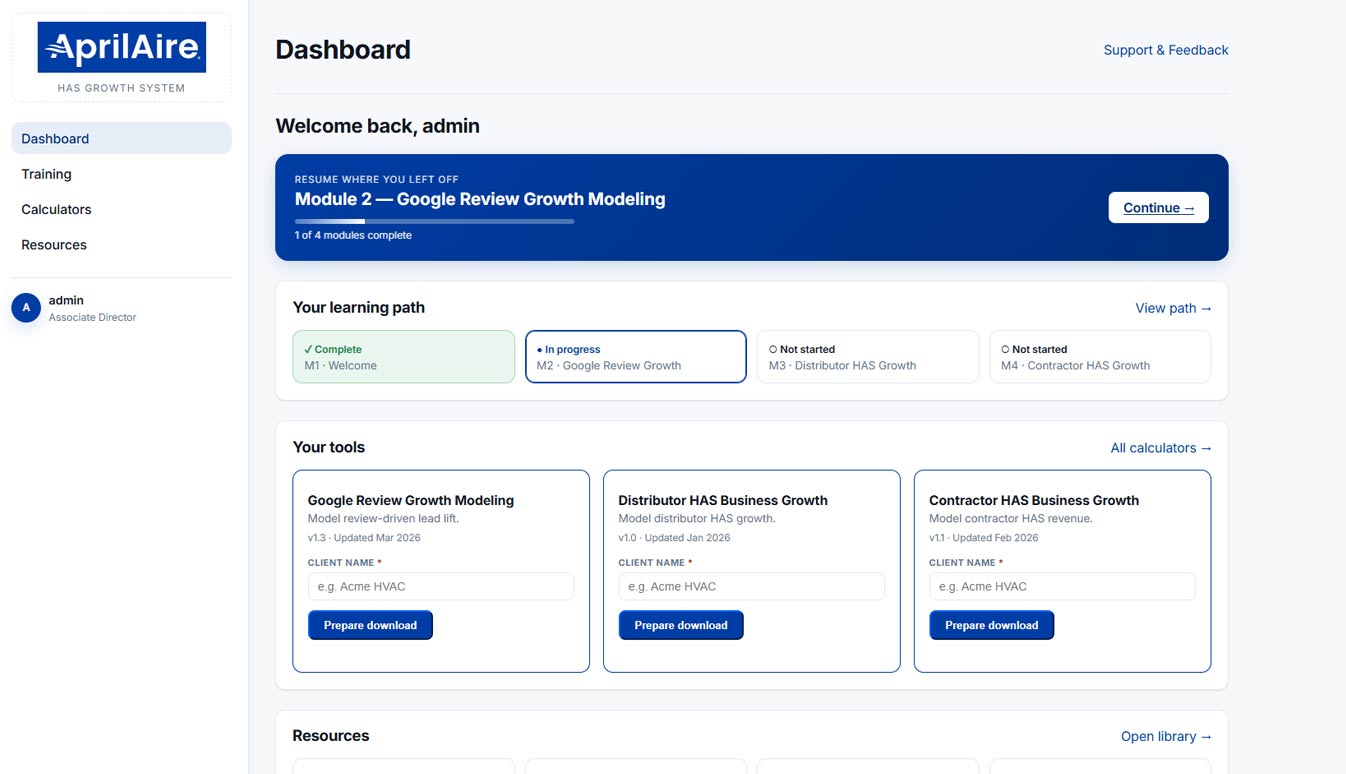Focus Client Name field for Google Review
This screenshot has height=774, width=1346.
[441, 586]
